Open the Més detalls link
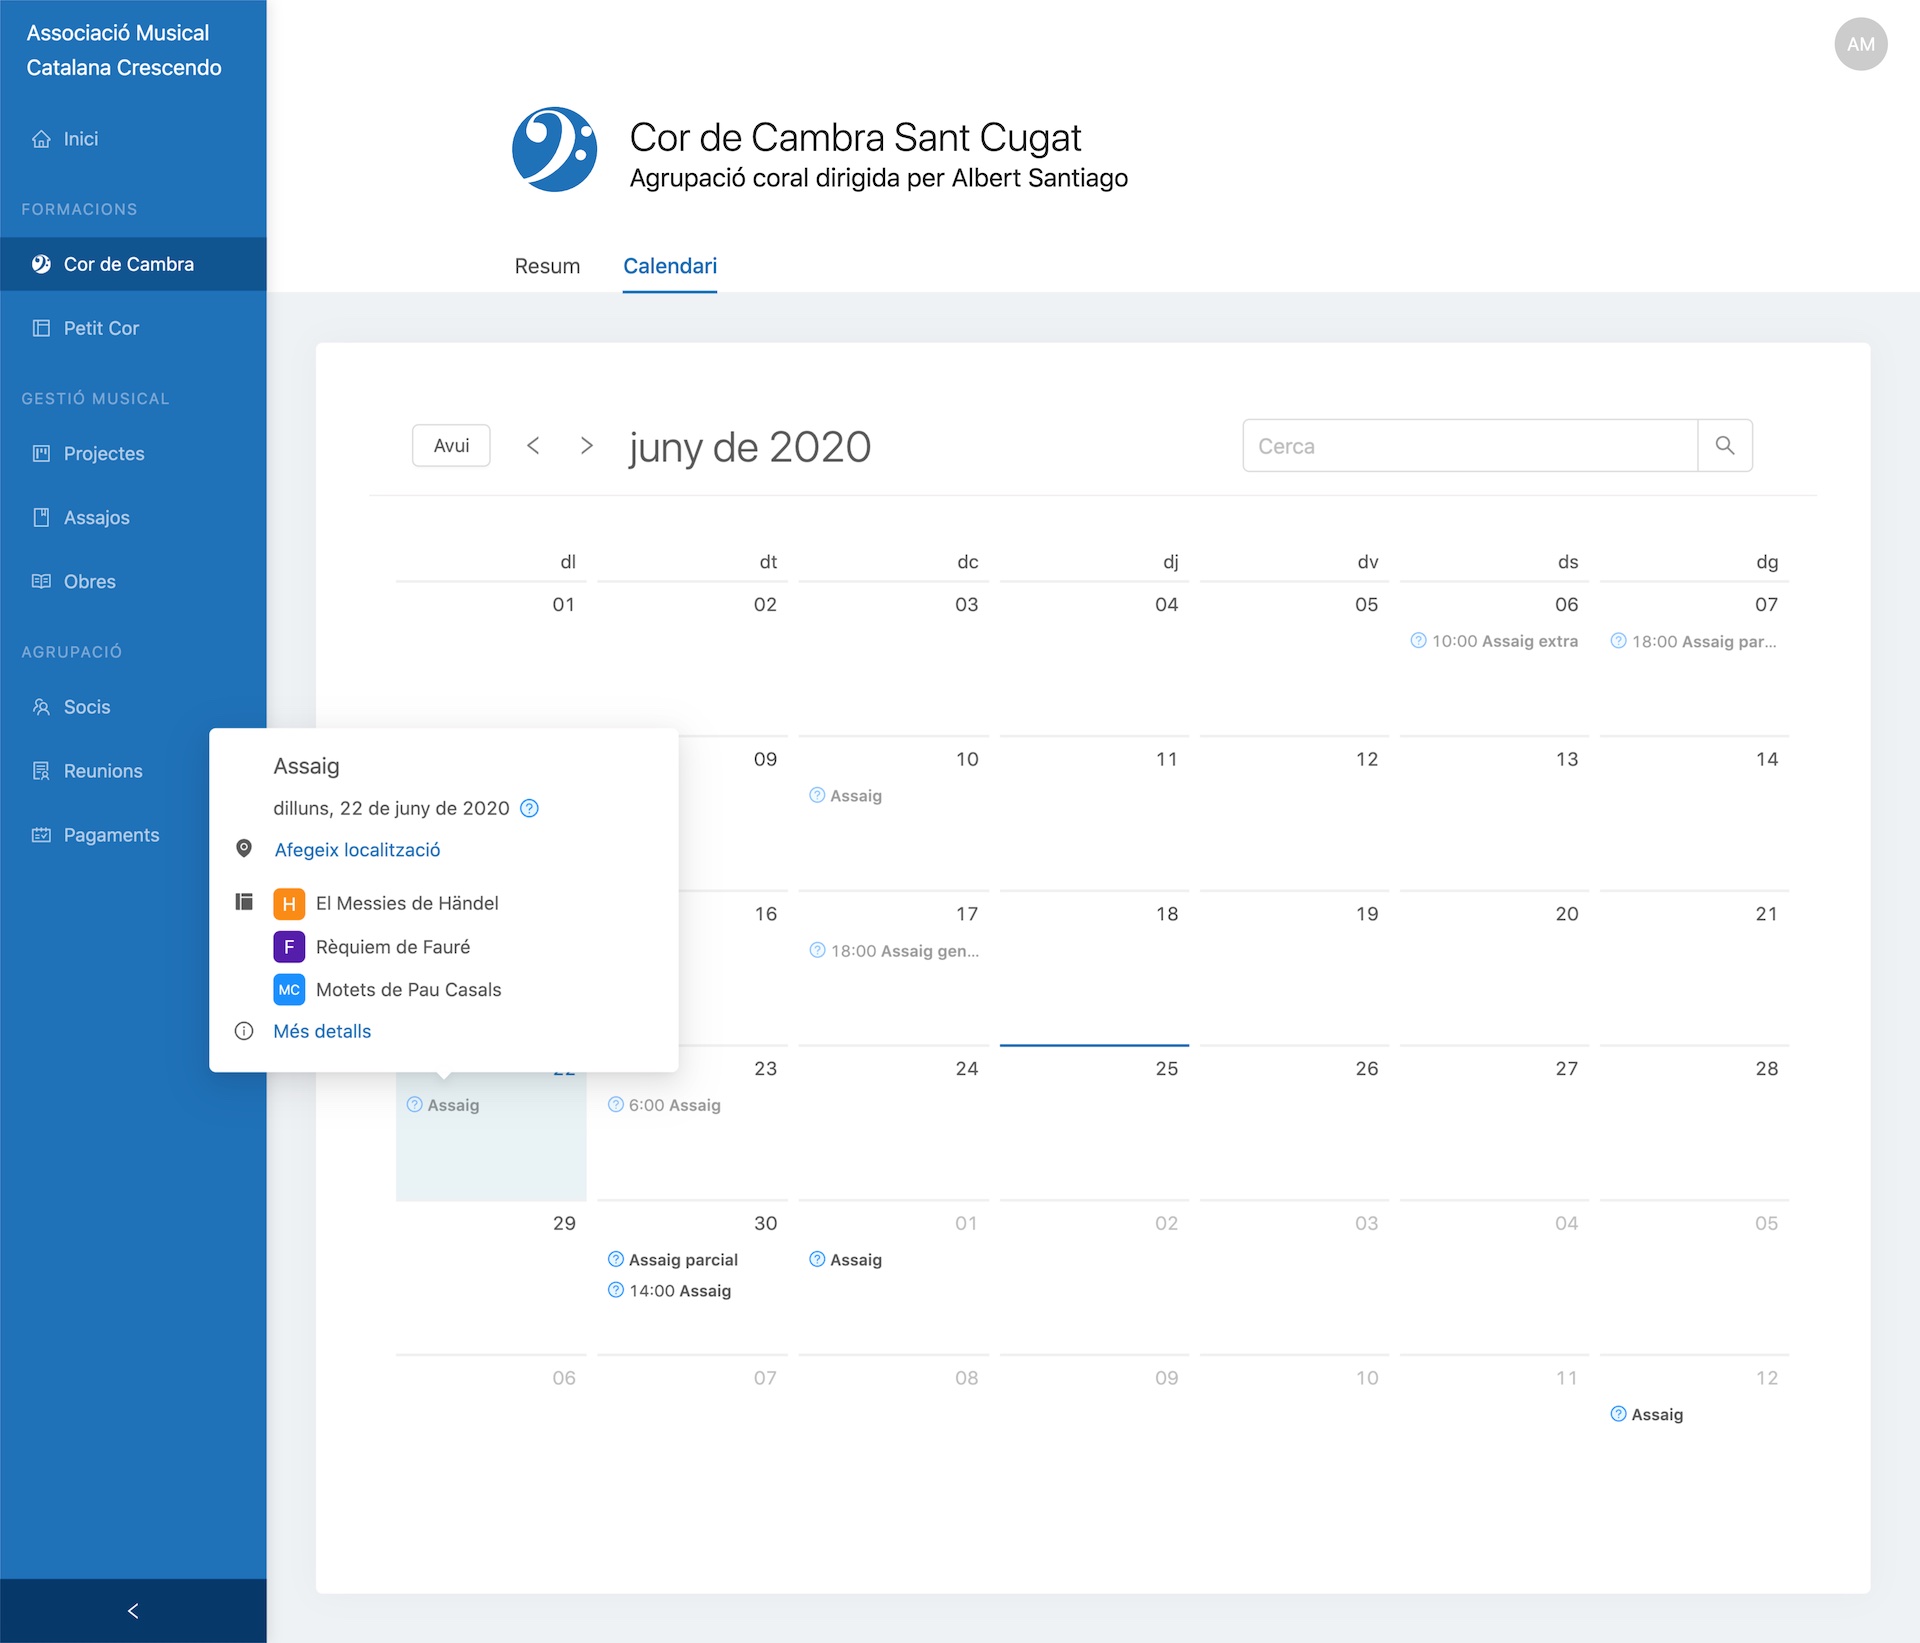1920x1643 pixels. 321,1031
